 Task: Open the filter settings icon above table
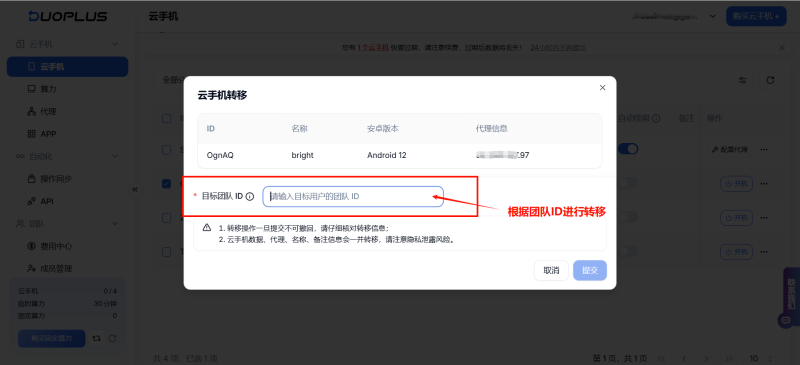click(x=742, y=80)
